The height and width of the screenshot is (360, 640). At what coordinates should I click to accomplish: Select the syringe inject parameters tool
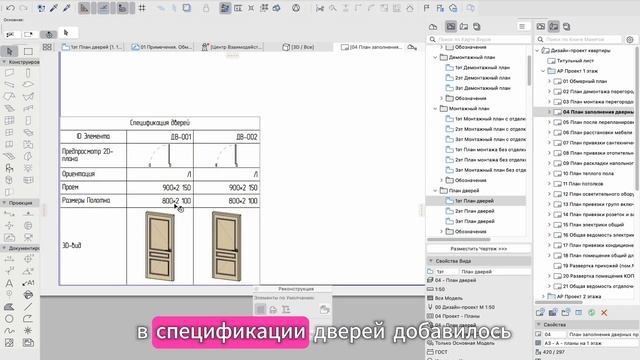(67, 8)
